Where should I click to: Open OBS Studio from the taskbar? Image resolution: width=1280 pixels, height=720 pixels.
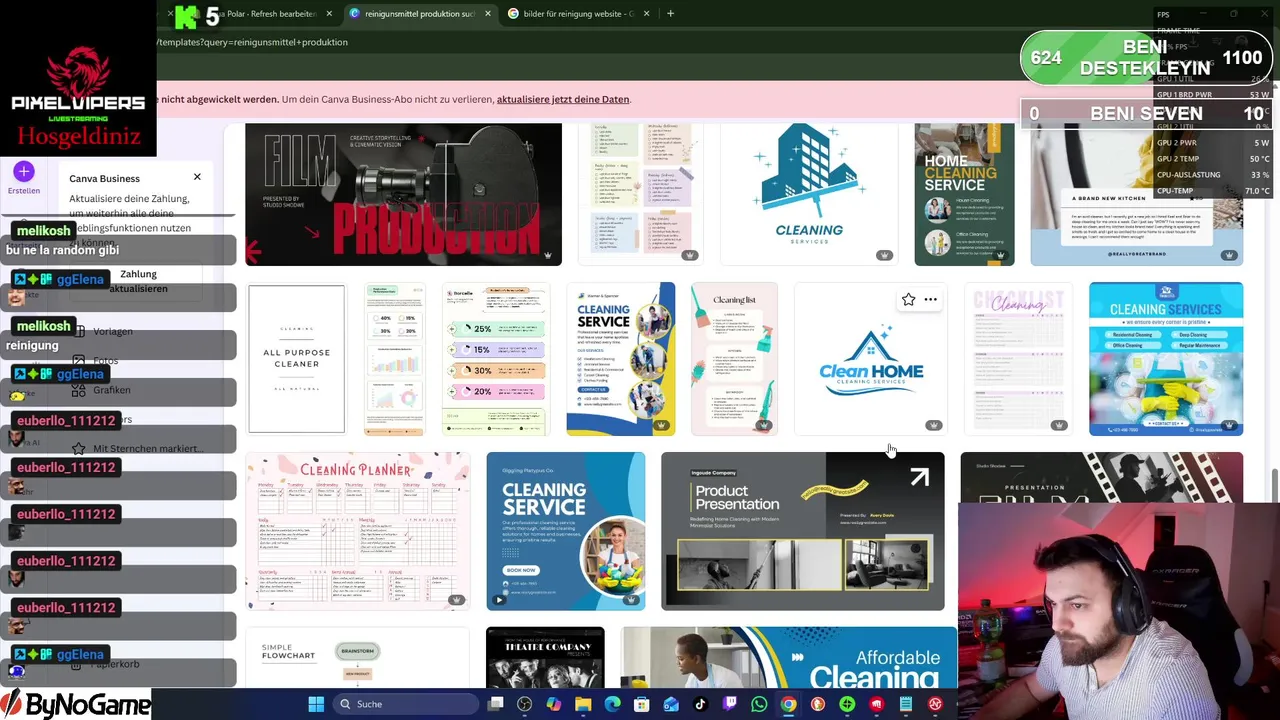[524, 704]
